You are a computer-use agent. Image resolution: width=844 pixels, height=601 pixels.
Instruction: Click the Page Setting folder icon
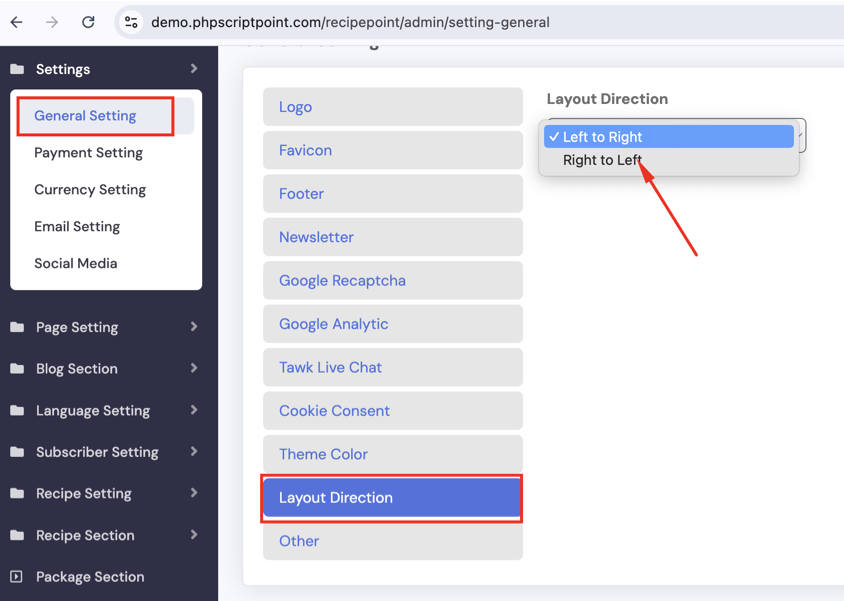[x=17, y=327]
